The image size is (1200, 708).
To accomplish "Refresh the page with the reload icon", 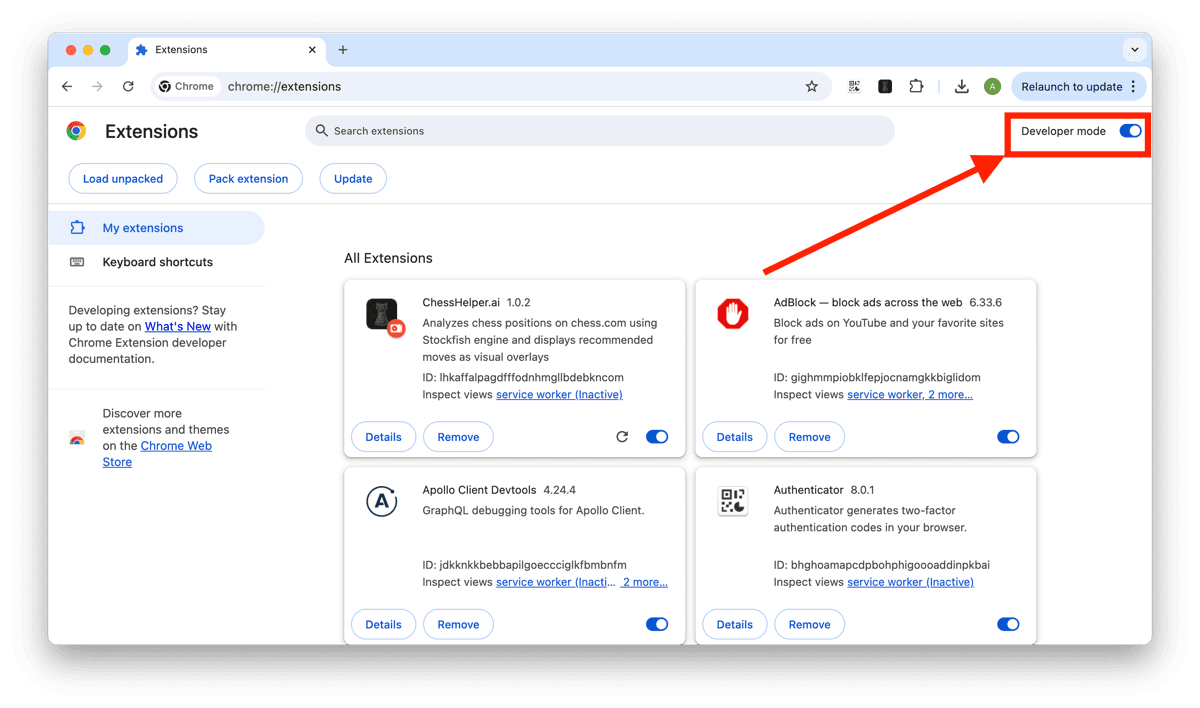I will [x=128, y=86].
